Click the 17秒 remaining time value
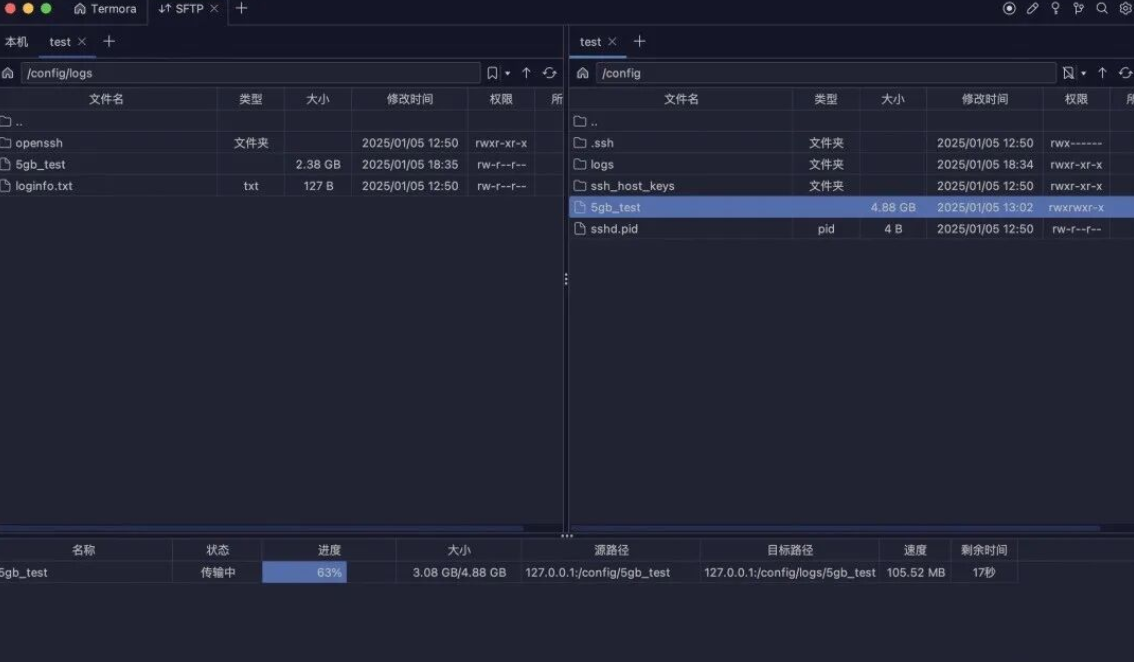The height and width of the screenshot is (662, 1134). [x=984, y=572]
